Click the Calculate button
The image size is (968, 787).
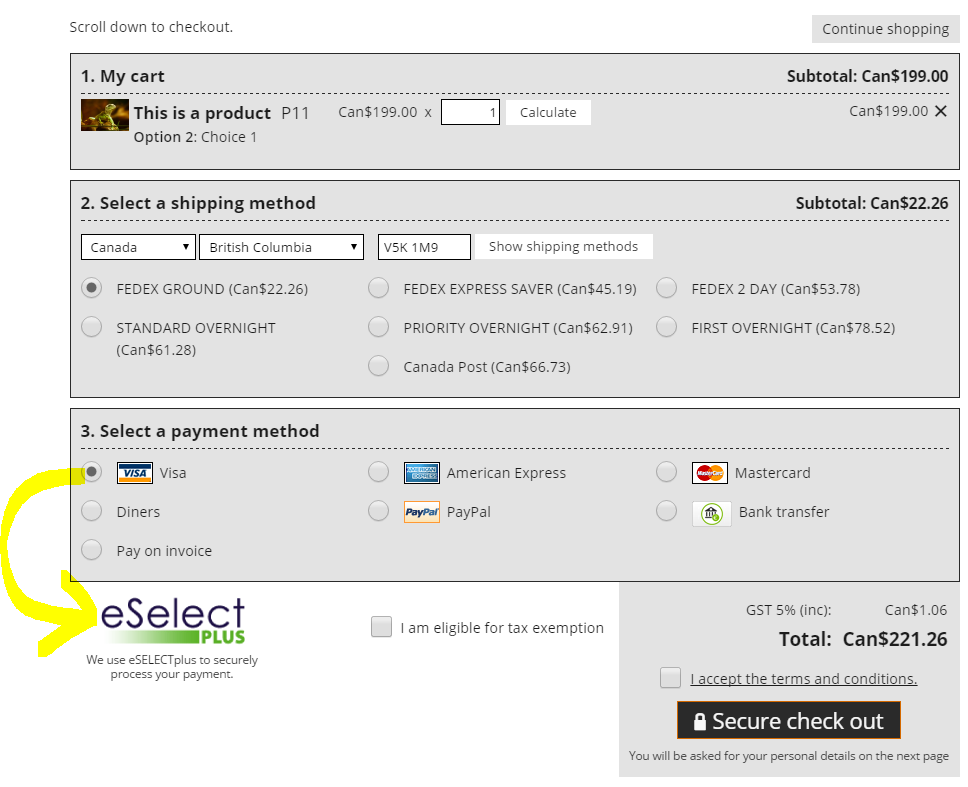548,113
